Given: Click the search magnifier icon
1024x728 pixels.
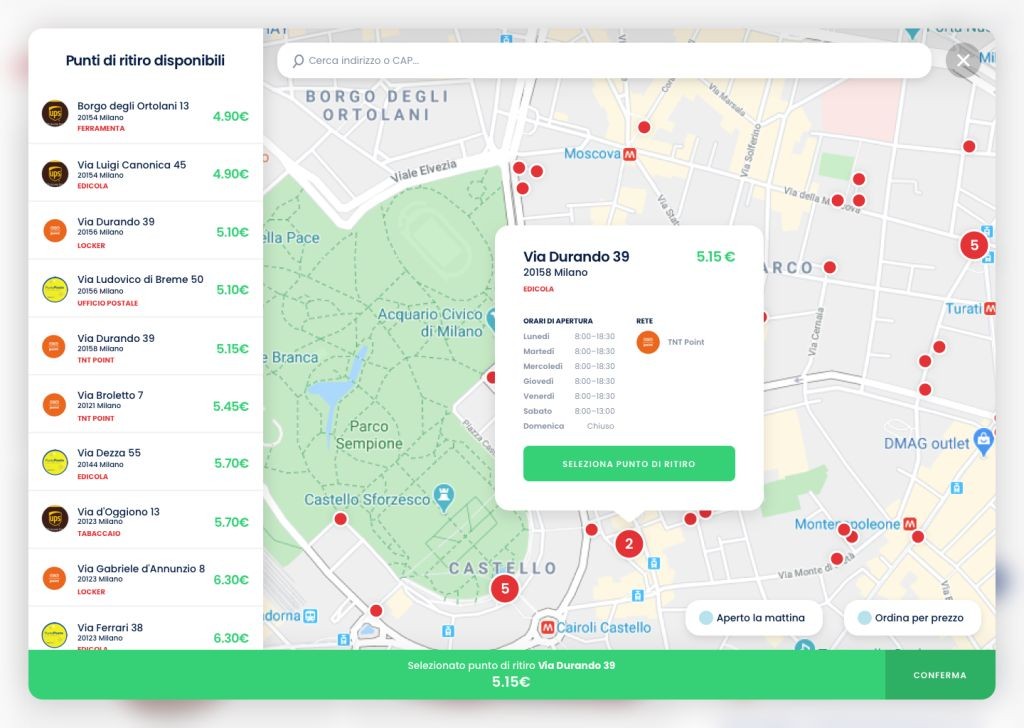Looking at the screenshot, I should point(298,61).
